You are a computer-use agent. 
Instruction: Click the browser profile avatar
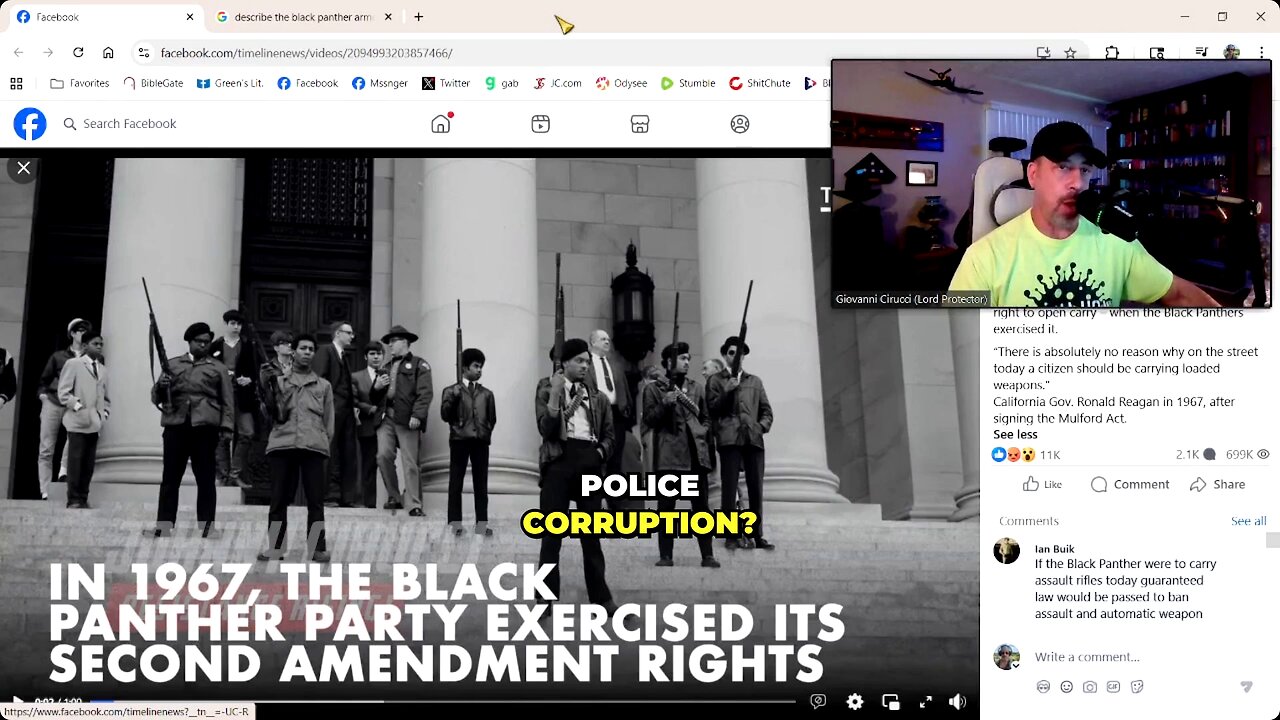point(1232,53)
